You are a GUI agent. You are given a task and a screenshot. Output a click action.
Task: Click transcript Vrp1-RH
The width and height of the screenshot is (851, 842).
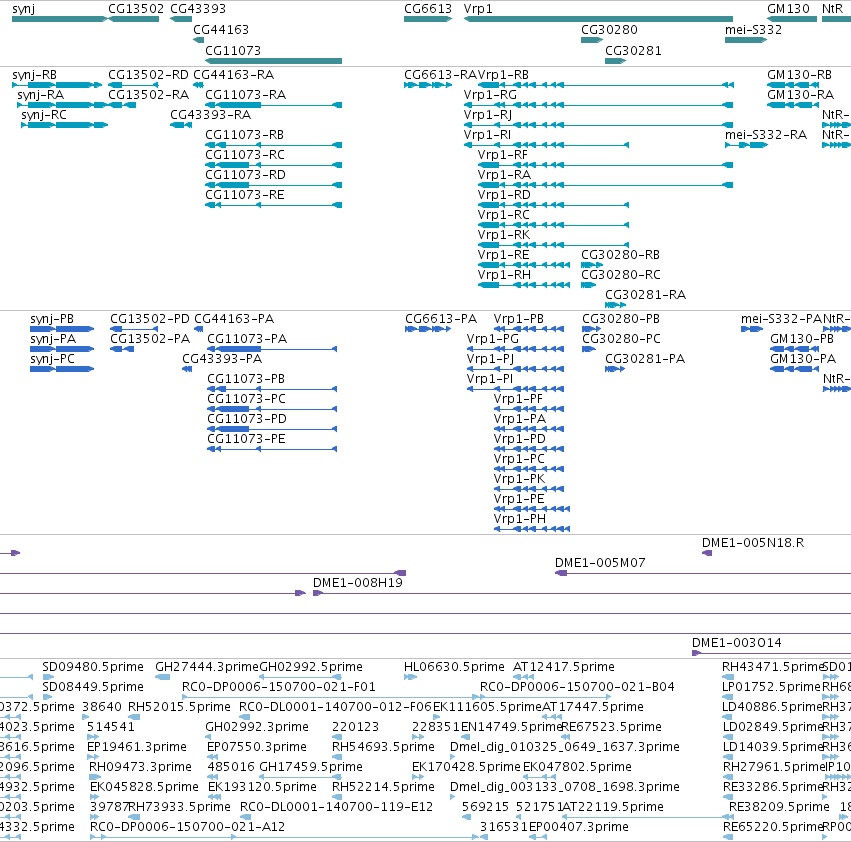[x=504, y=275]
